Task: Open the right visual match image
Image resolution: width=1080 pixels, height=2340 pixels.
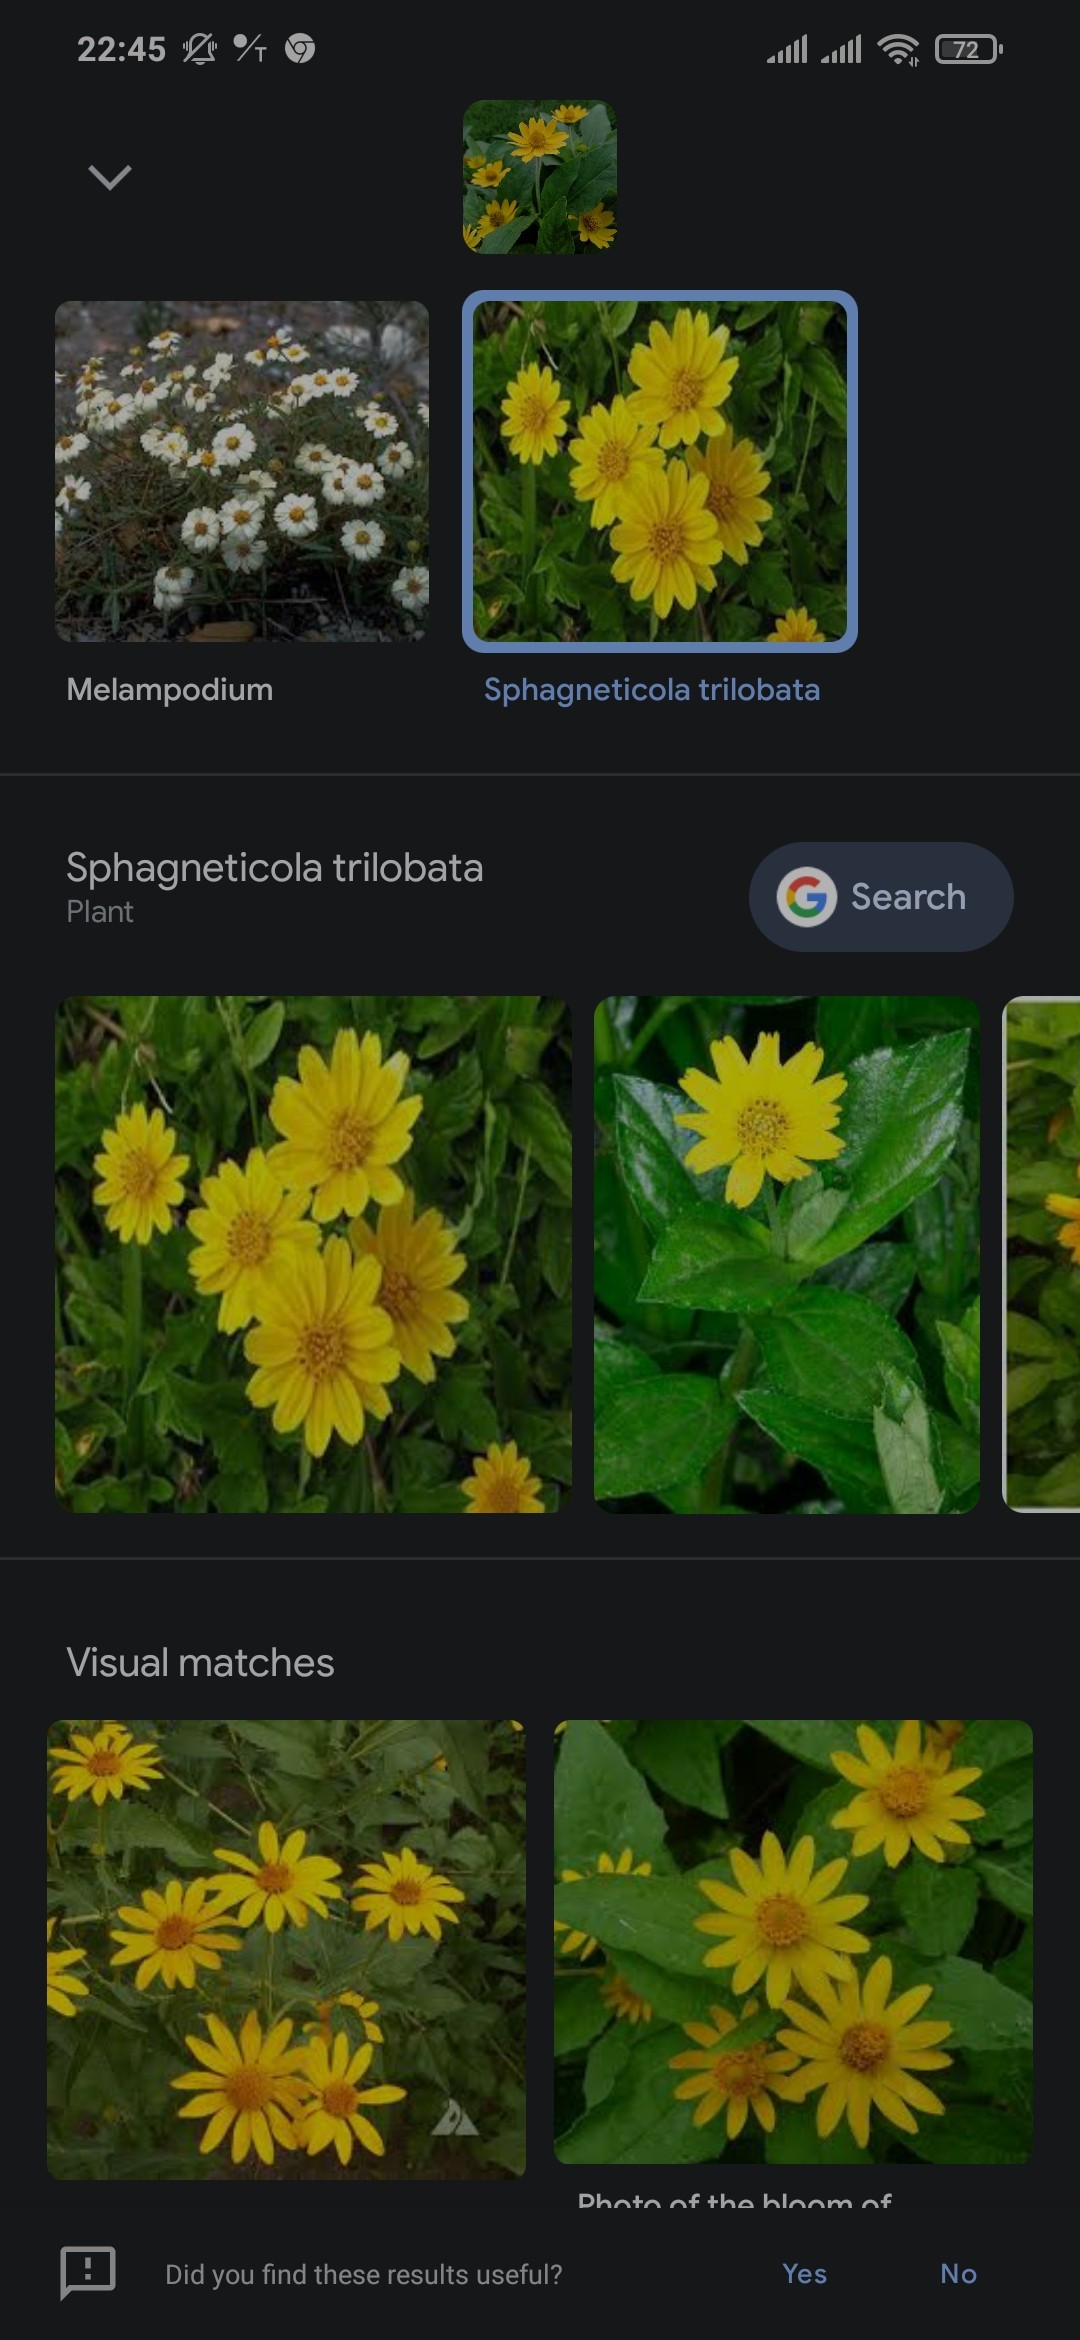Action: [793, 1942]
